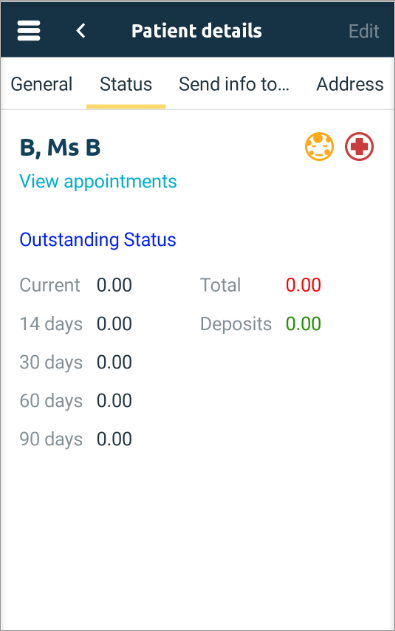The height and width of the screenshot is (631, 395).
Task: Open the hamburger menu
Action: pyautogui.click(x=29, y=31)
